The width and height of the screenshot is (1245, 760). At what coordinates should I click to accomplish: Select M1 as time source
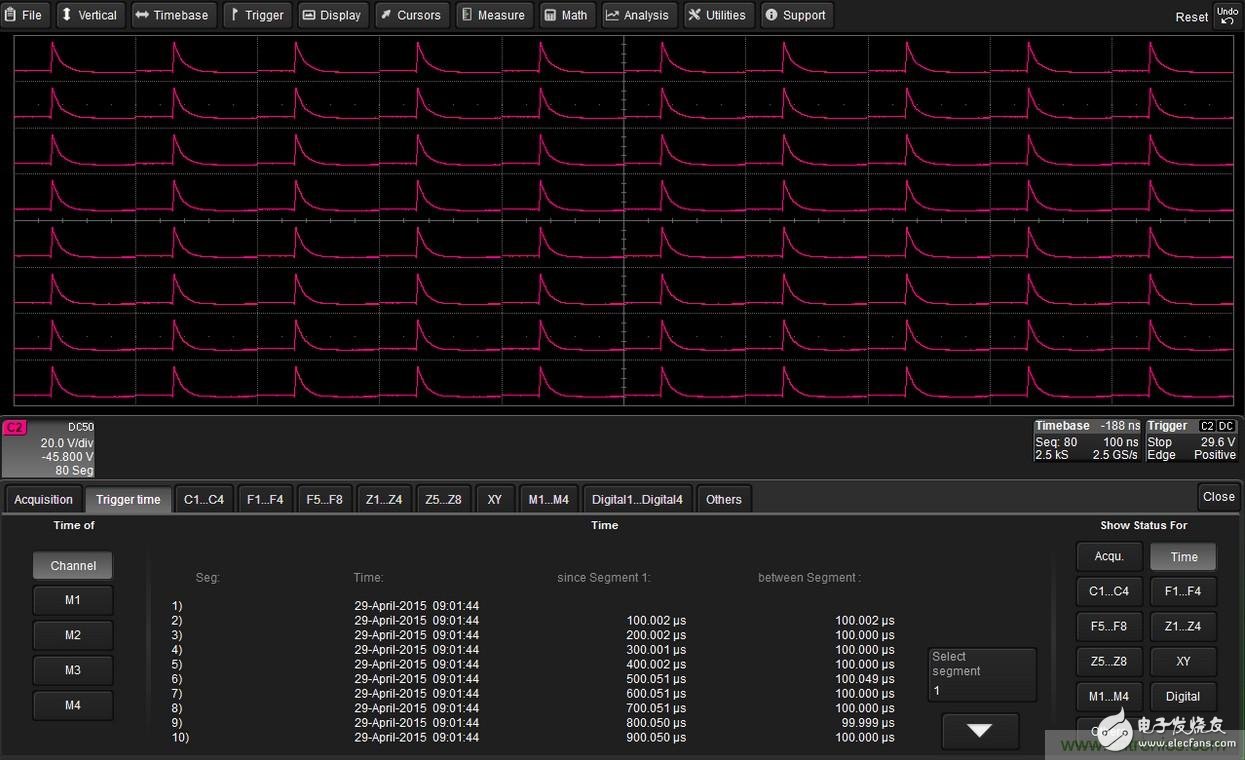tap(73, 600)
